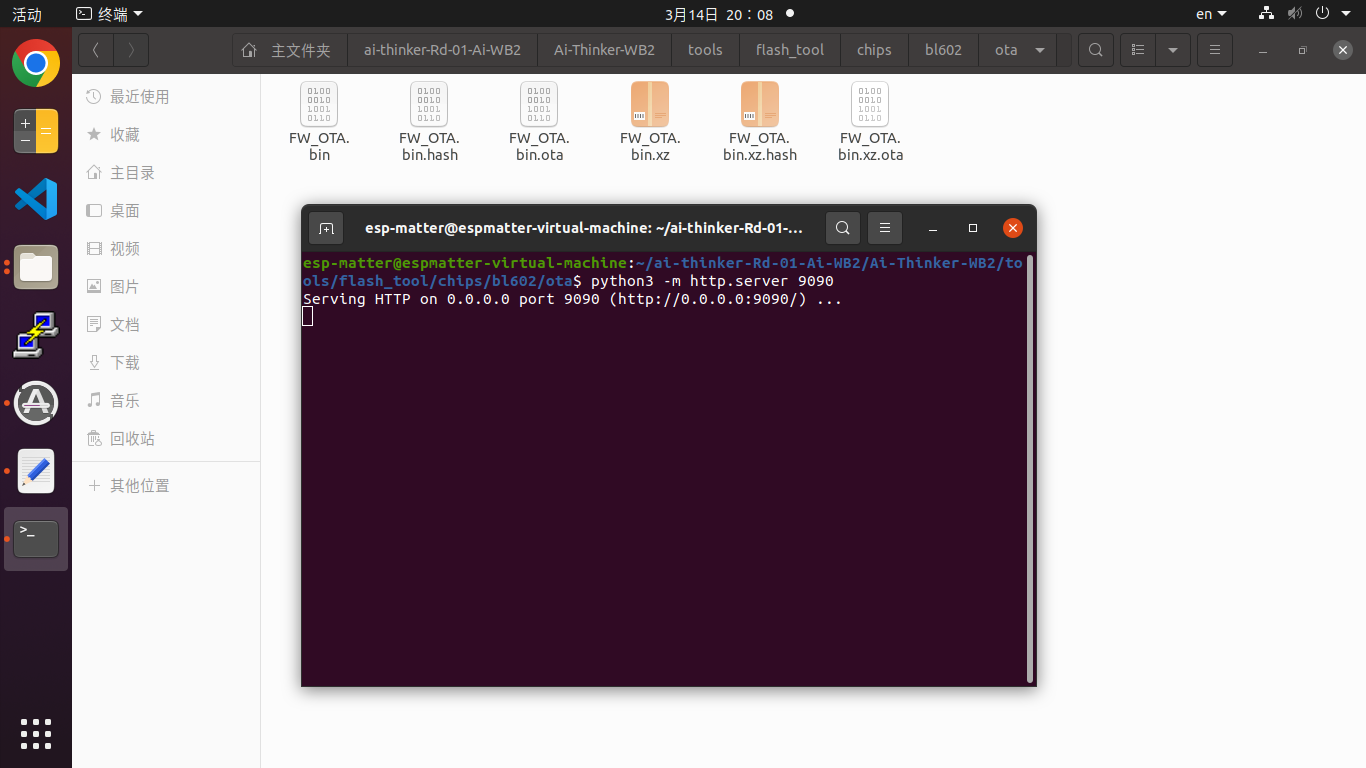Navigate to chips path segment
The image size is (1366, 768).
click(874, 50)
